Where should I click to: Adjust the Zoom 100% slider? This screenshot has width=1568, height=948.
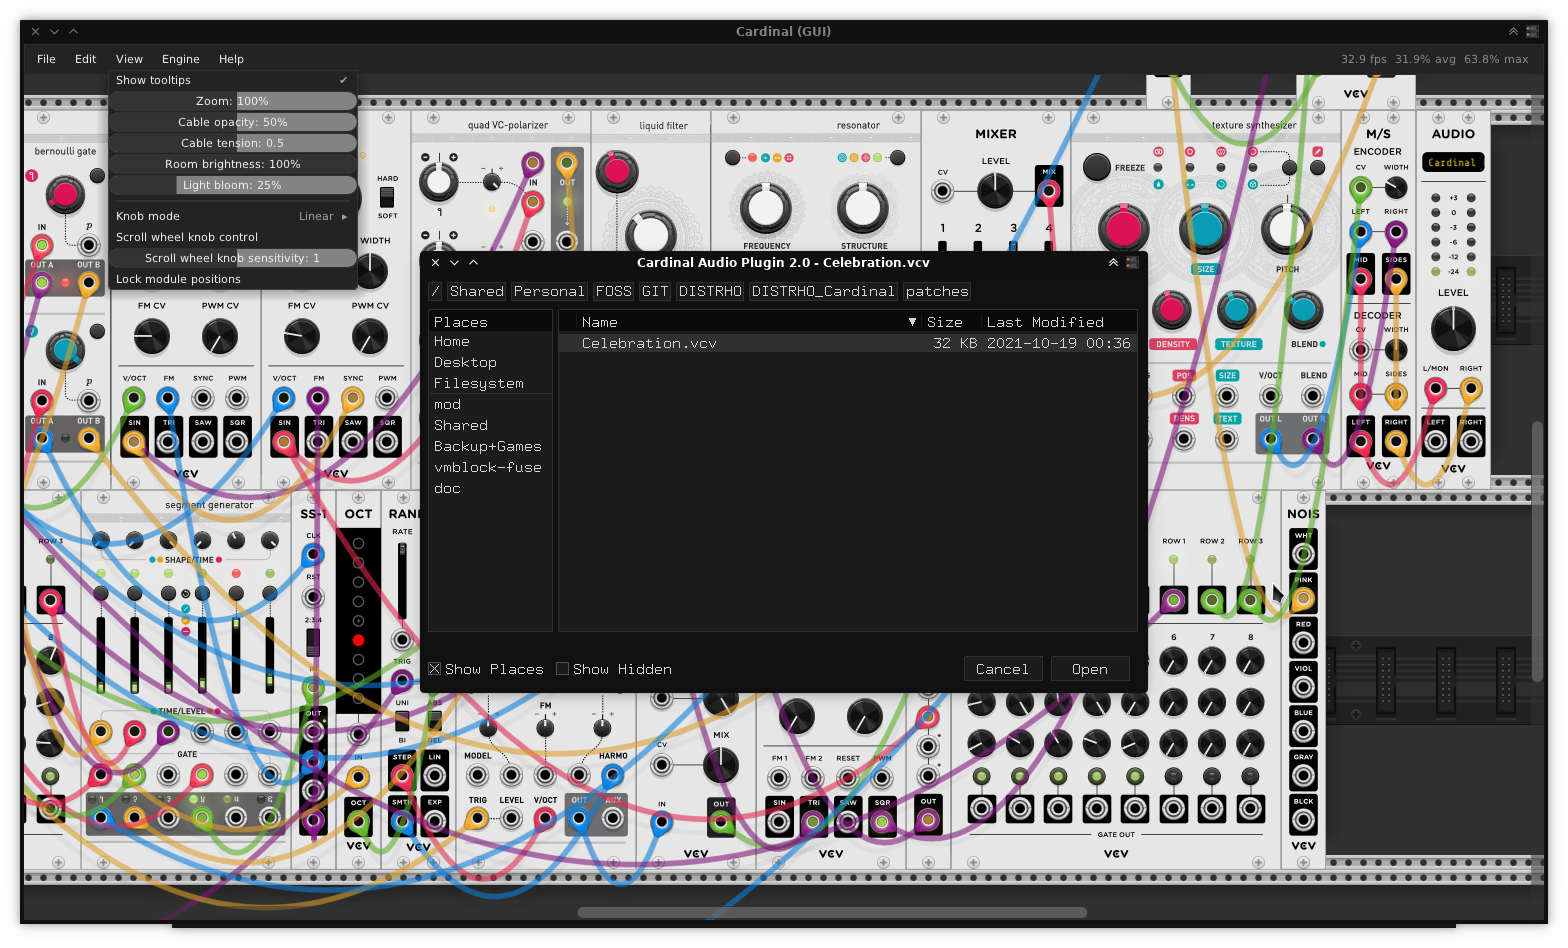(232, 101)
